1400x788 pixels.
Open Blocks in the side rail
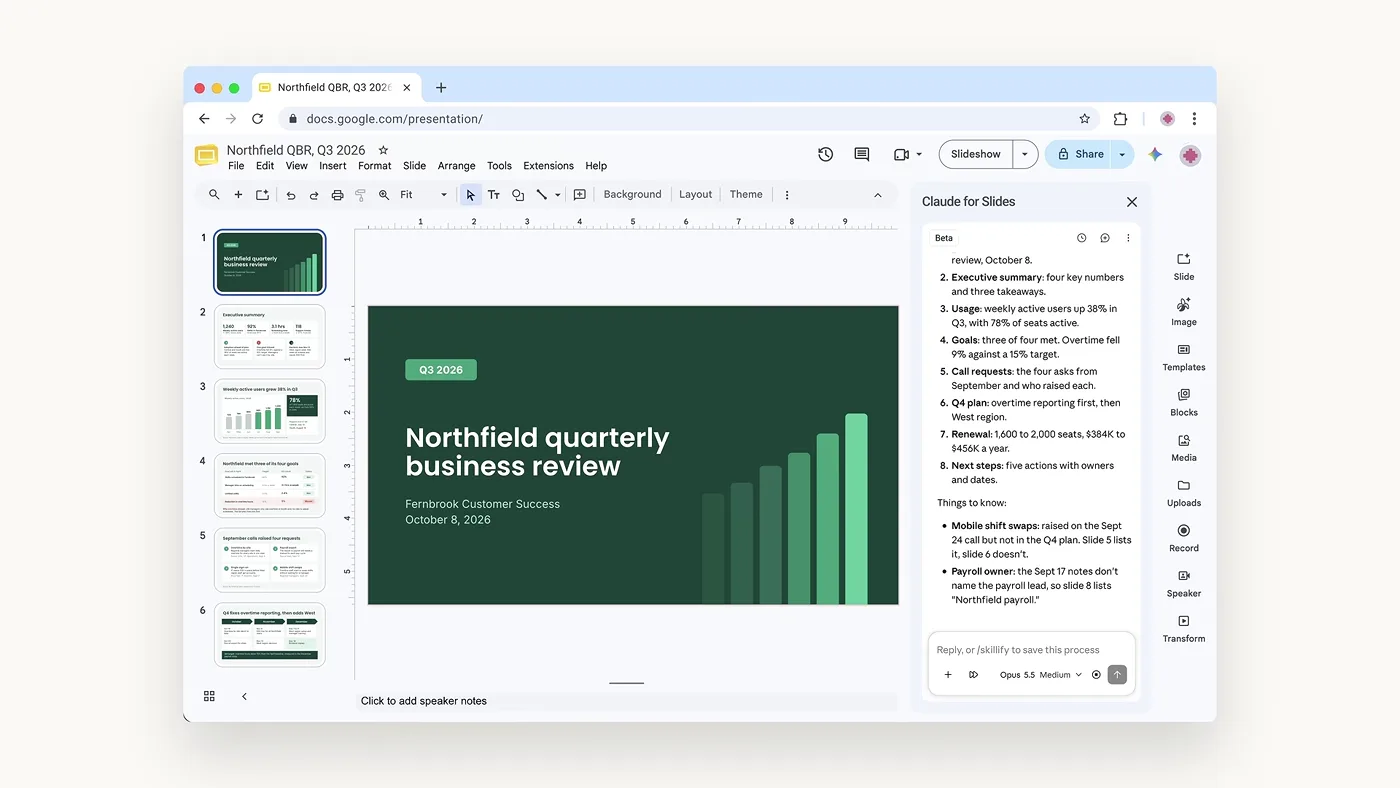pyautogui.click(x=1184, y=402)
